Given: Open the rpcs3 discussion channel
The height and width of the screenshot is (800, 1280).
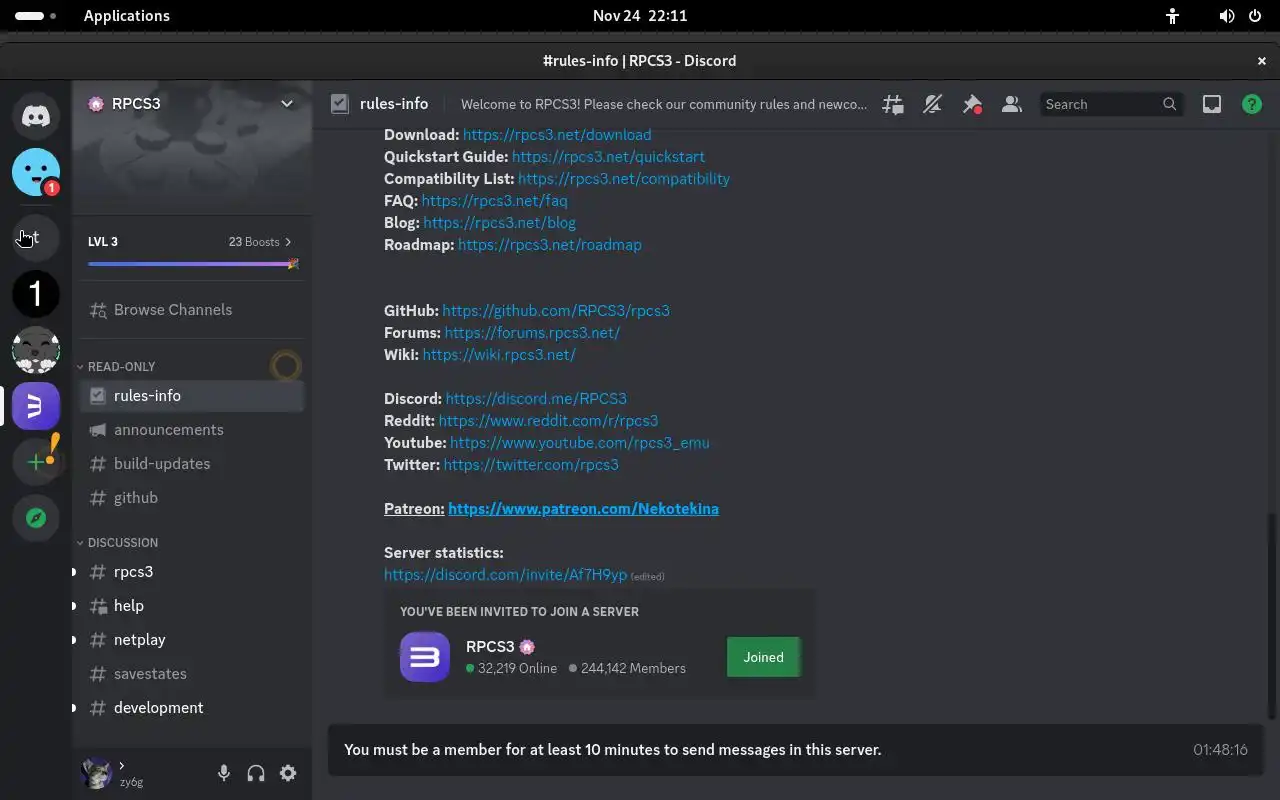Looking at the screenshot, I should click(192, 572).
